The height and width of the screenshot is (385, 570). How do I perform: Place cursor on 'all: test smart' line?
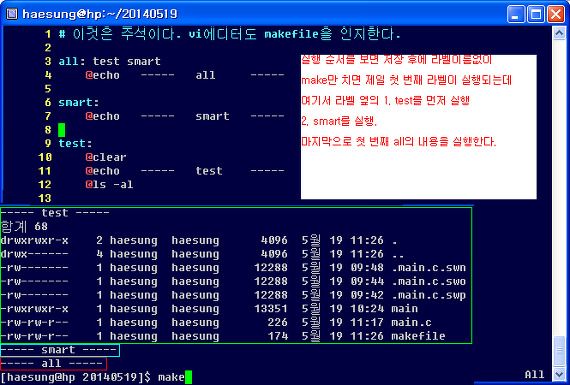click(109, 61)
